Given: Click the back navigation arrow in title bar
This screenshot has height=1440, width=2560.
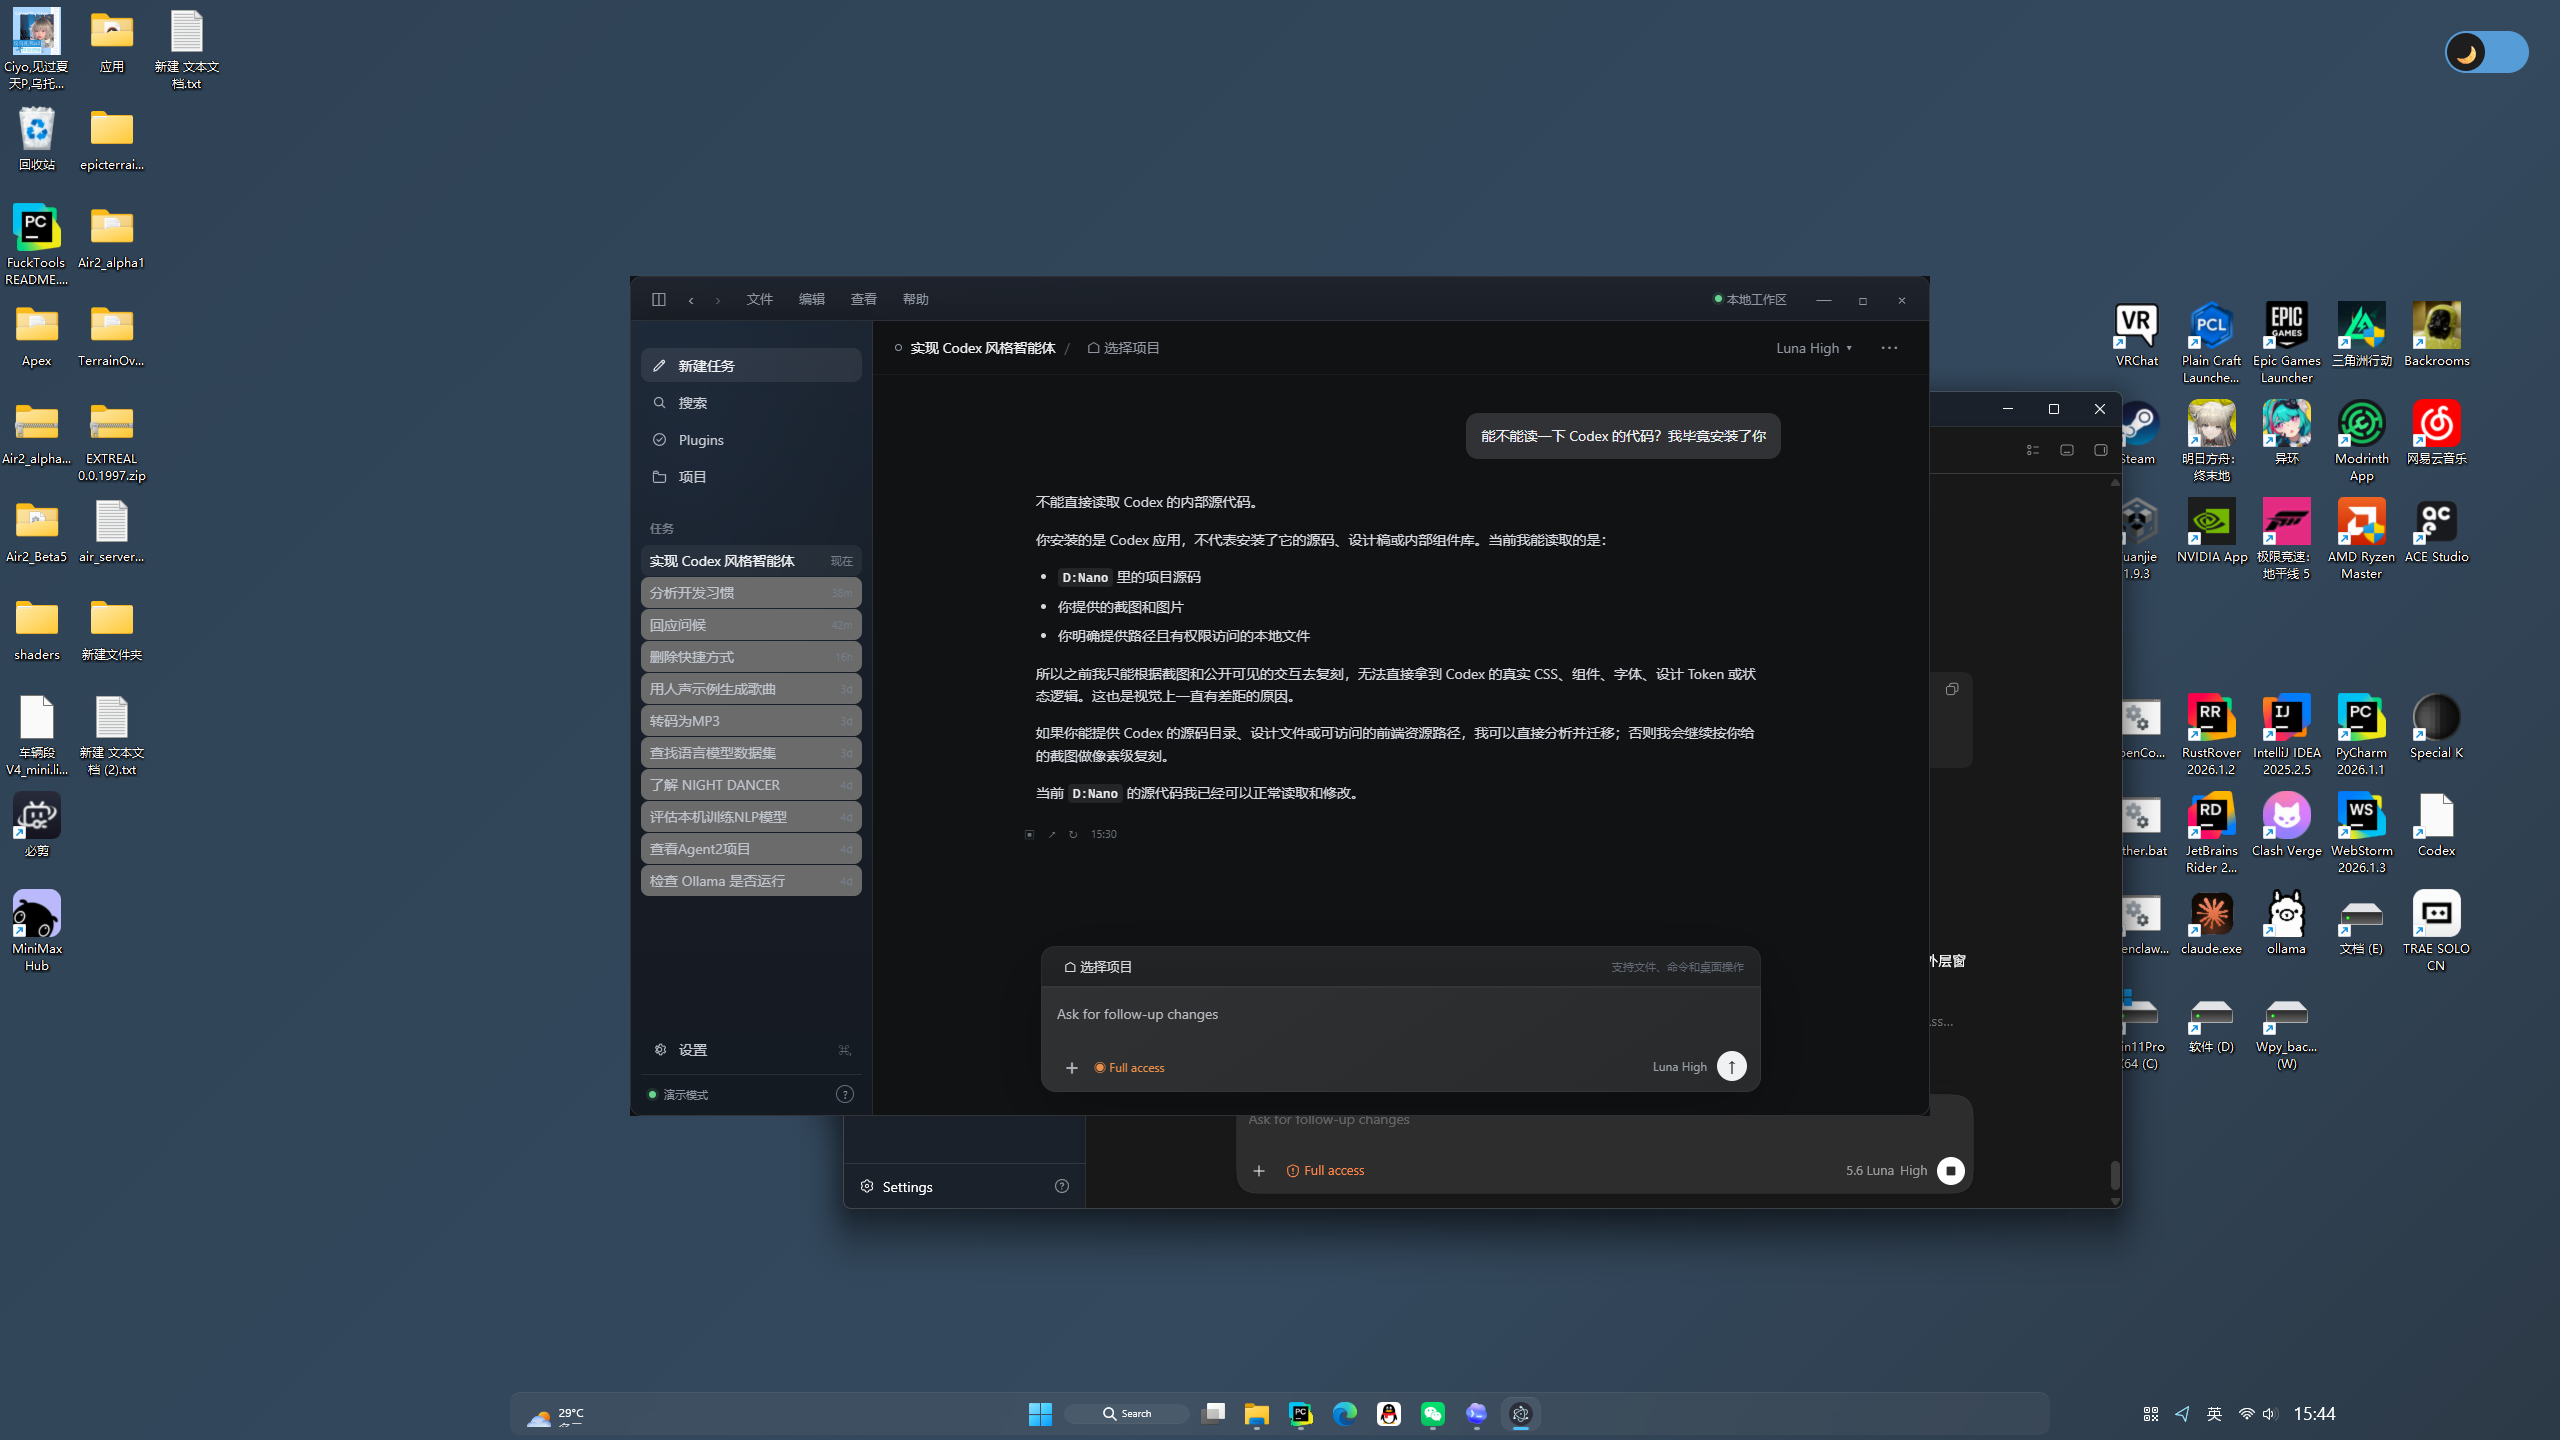Looking at the screenshot, I should click(691, 300).
